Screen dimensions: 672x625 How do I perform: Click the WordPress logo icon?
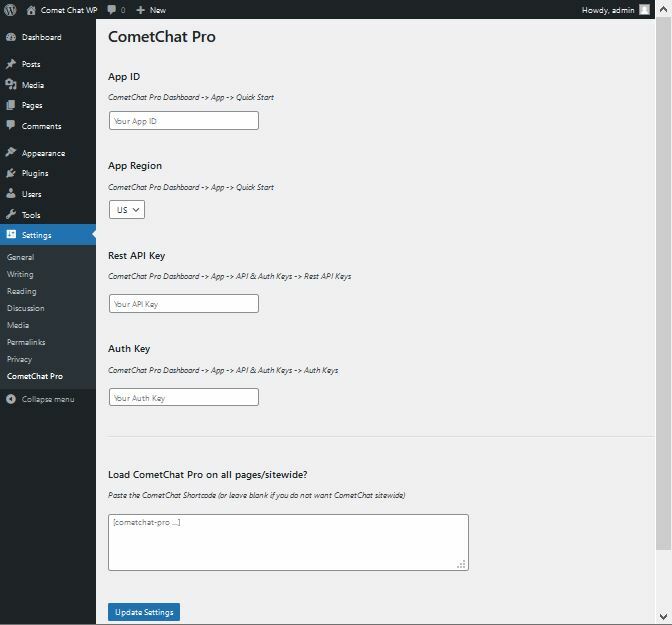(x=10, y=10)
